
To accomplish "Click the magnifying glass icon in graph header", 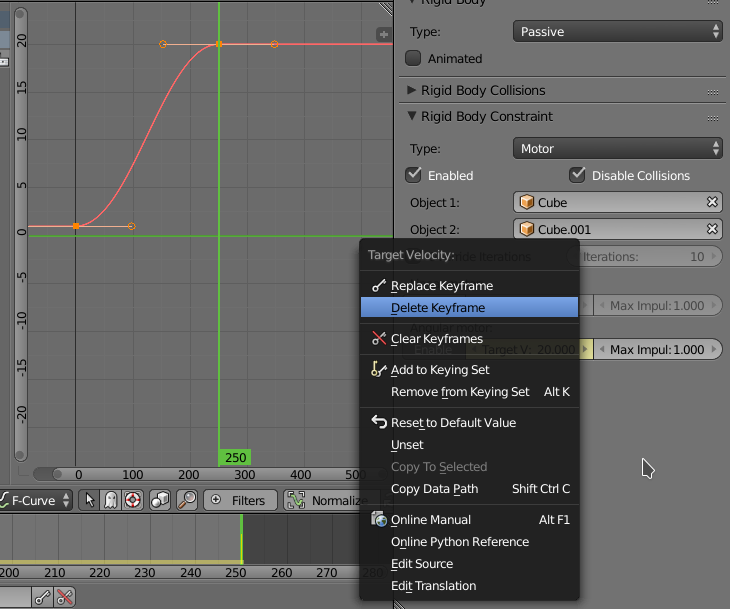I will 187,501.
